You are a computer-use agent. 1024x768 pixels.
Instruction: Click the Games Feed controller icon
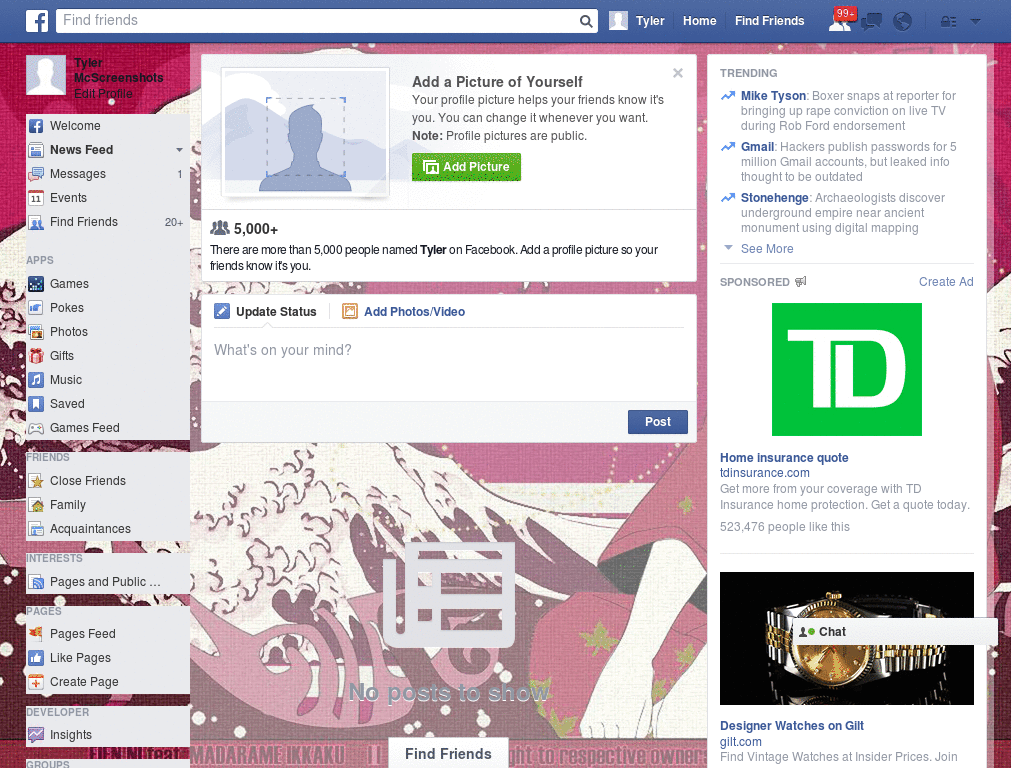pos(36,428)
